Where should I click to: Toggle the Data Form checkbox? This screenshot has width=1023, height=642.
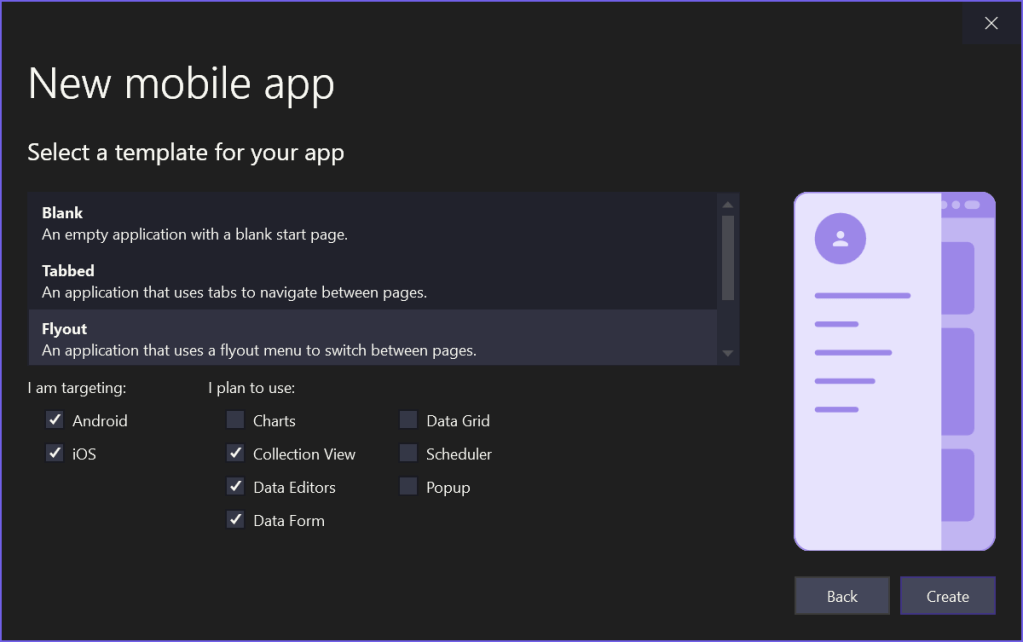click(235, 520)
